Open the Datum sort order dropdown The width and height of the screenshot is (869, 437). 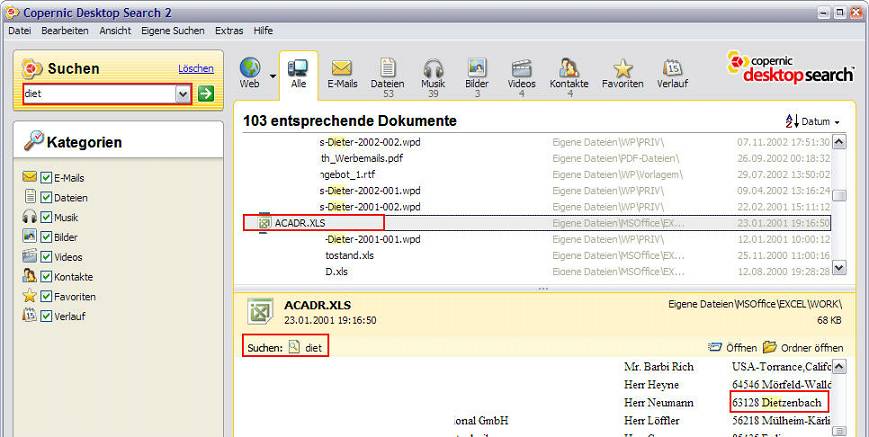(820, 121)
